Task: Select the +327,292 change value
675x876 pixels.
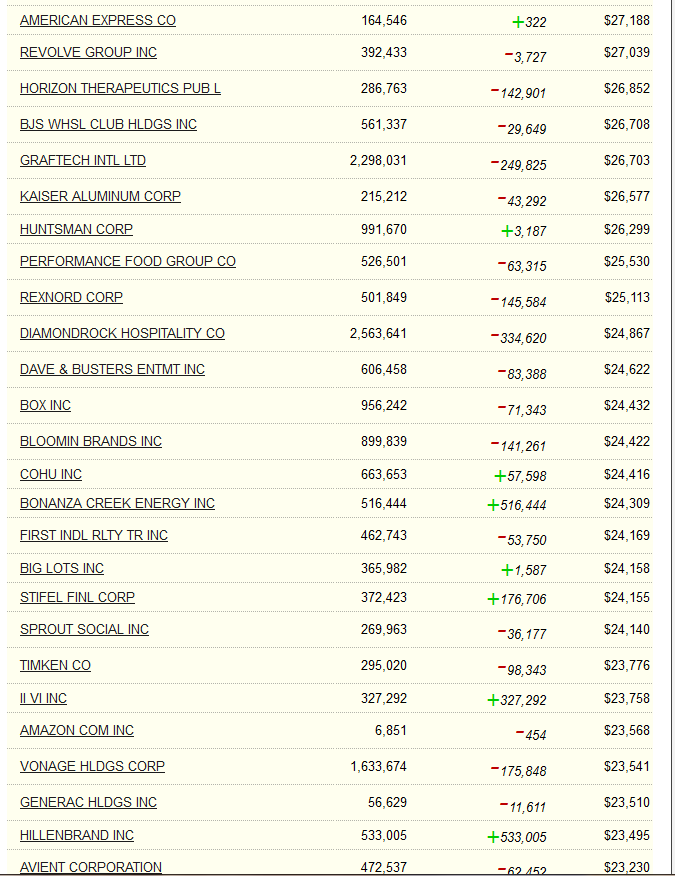Action: (517, 701)
